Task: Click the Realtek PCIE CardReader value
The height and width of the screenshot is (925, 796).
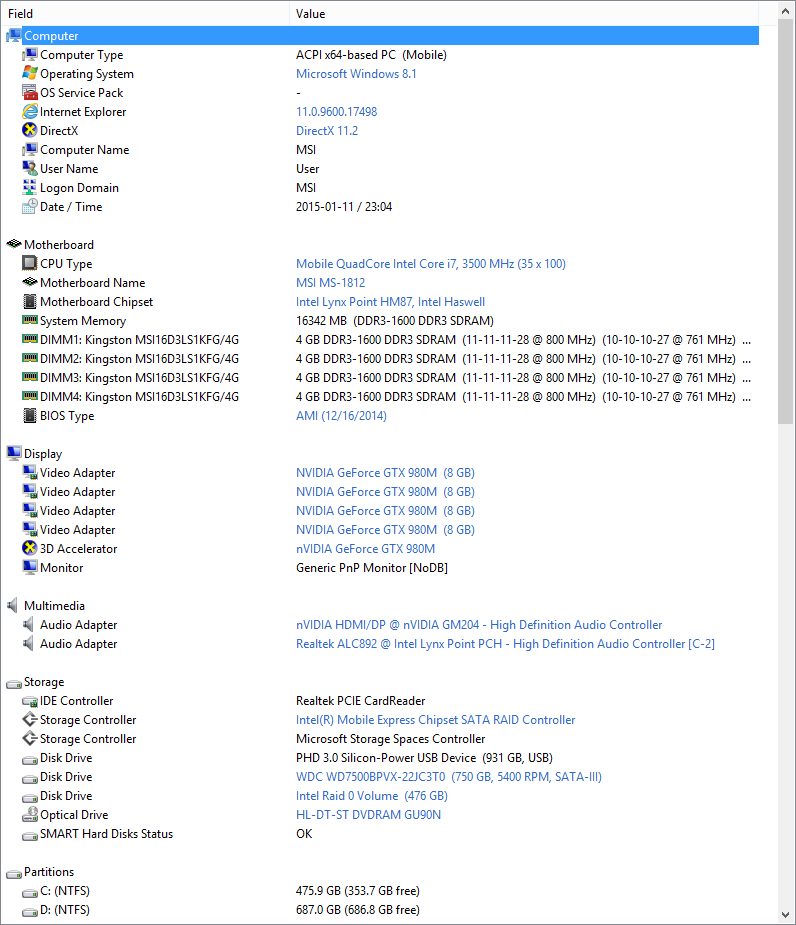Action: [361, 701]
